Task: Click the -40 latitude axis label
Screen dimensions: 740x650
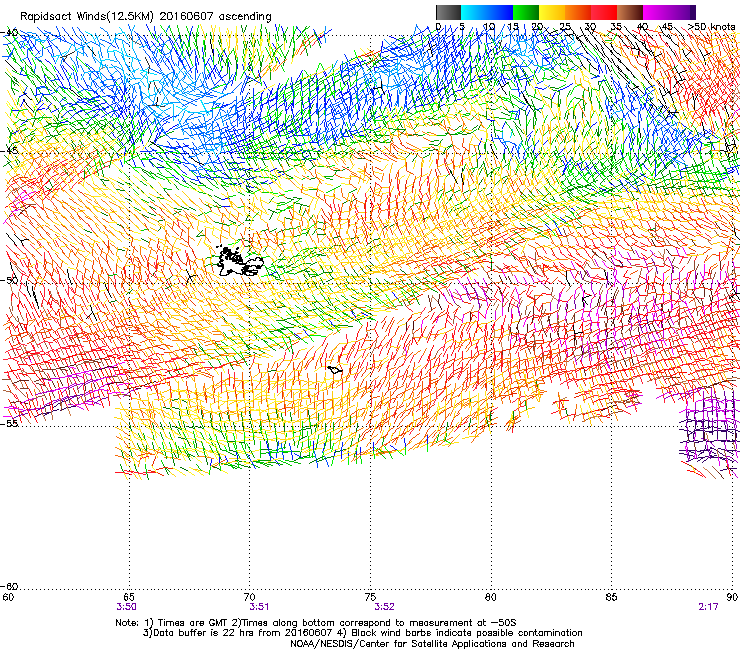Action: [x=9, y=33]
